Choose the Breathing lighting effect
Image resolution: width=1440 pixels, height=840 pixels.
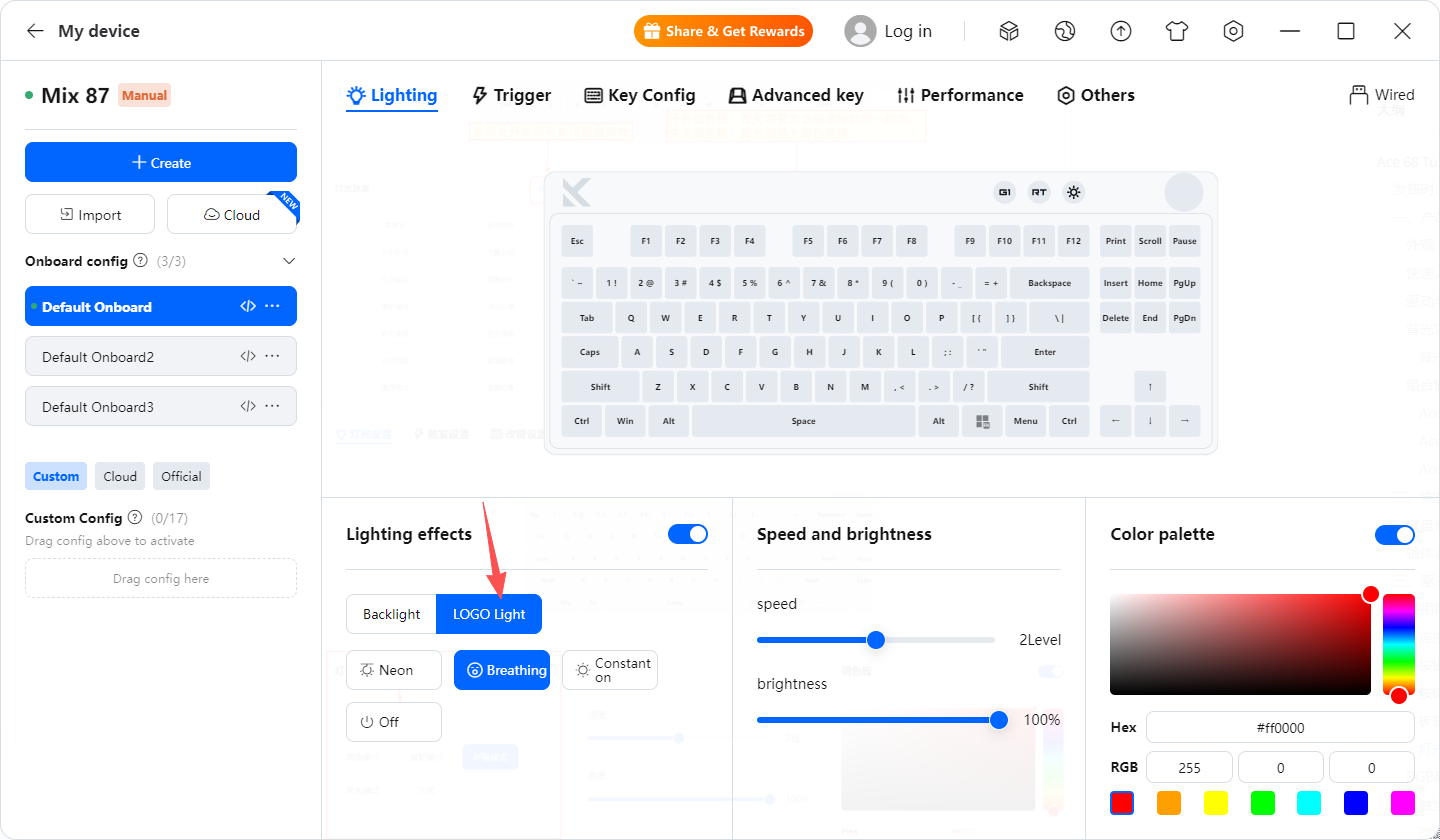click(502, 670)
